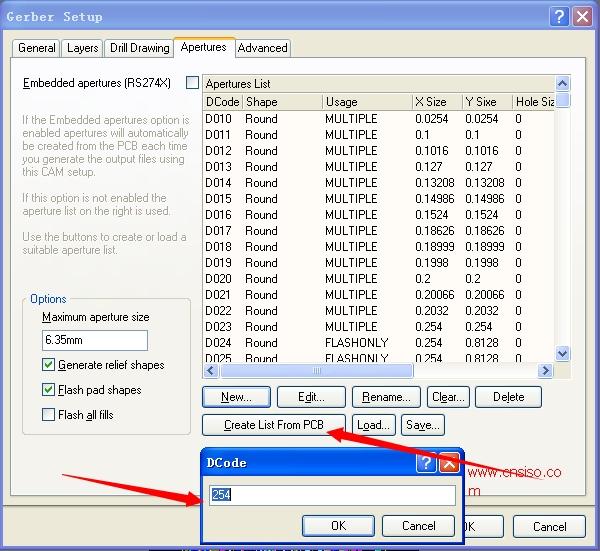600x551 pixels.
Task: Open the Advanced tab
Action: pos(262,48)
